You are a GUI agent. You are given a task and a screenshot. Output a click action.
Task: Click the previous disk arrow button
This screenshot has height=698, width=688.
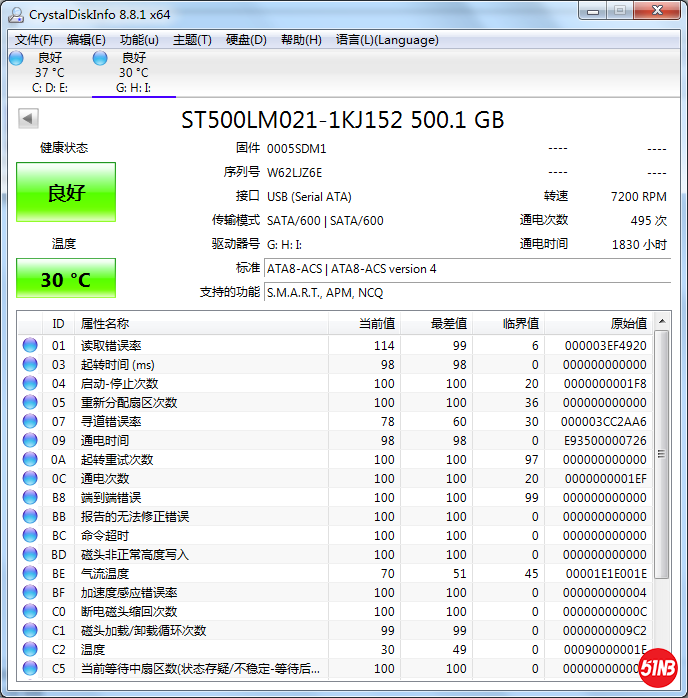pyautogui.click(x=28, y=119)
